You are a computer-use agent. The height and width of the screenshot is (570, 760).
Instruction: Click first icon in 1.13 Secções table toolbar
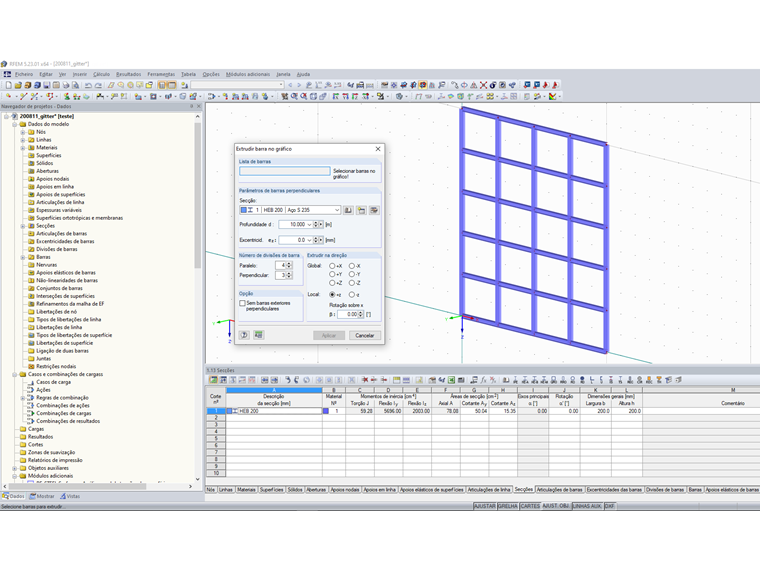pos(213,380)
